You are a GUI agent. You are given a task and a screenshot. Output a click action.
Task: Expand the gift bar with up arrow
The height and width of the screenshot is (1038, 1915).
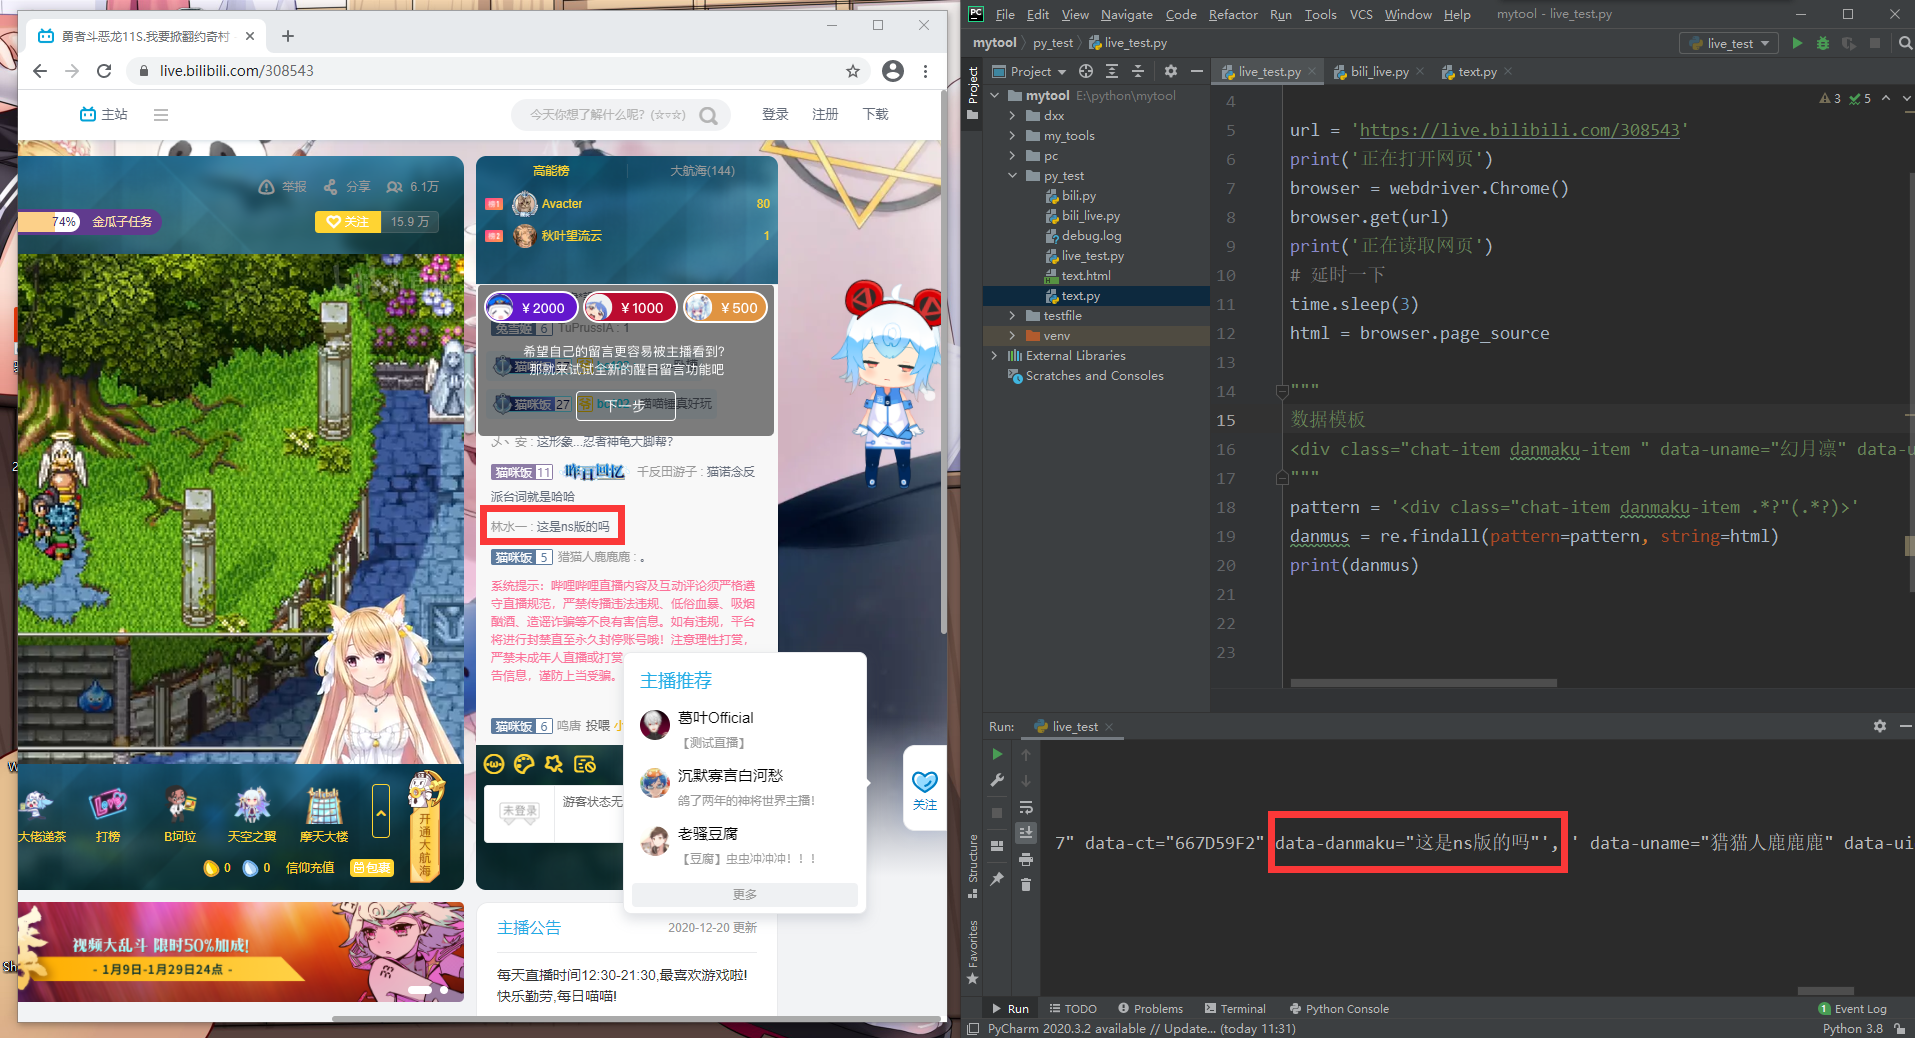pyautogui.click(x=381, y=811)
